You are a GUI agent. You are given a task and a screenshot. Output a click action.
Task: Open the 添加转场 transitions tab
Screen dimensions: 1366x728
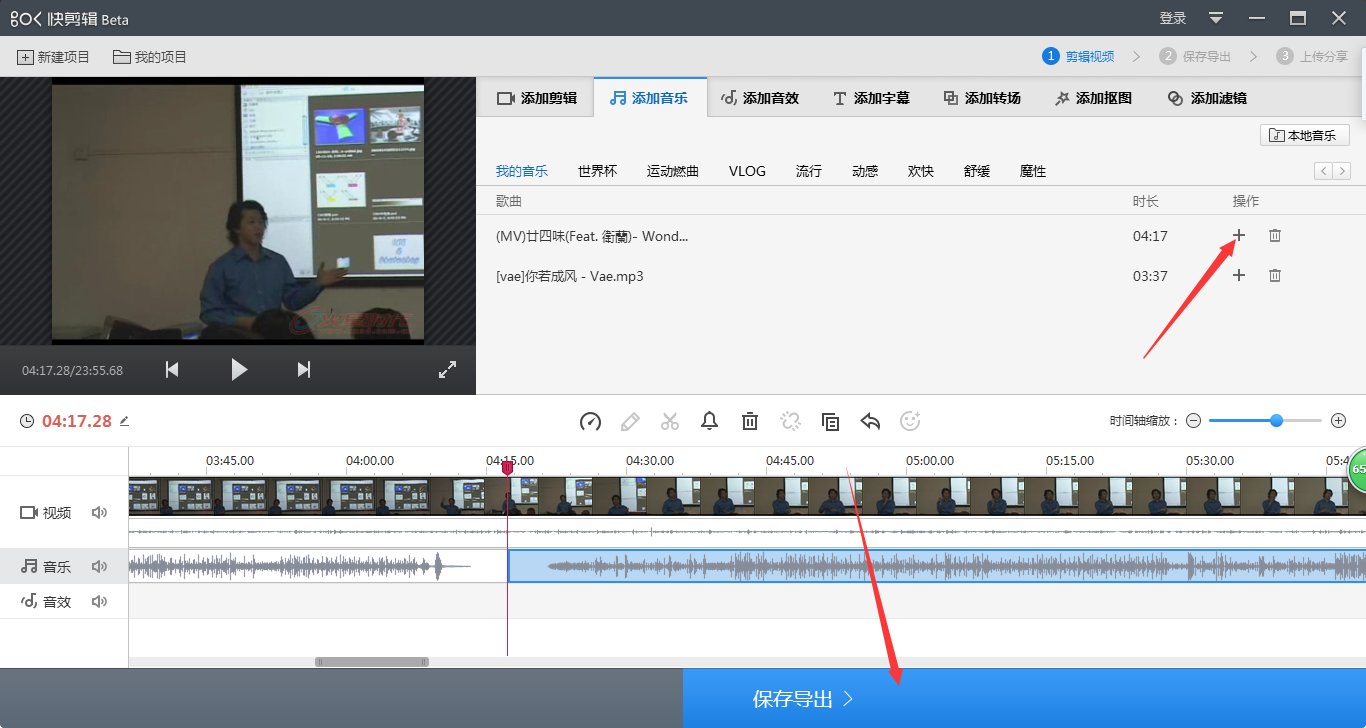pyautogui.click(x=981, y=97)
